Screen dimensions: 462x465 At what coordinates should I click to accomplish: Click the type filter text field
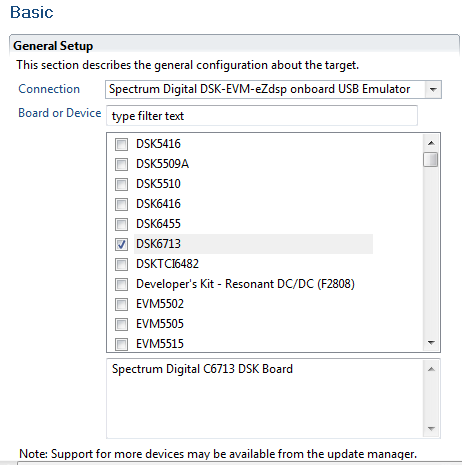tap(262, 116)
